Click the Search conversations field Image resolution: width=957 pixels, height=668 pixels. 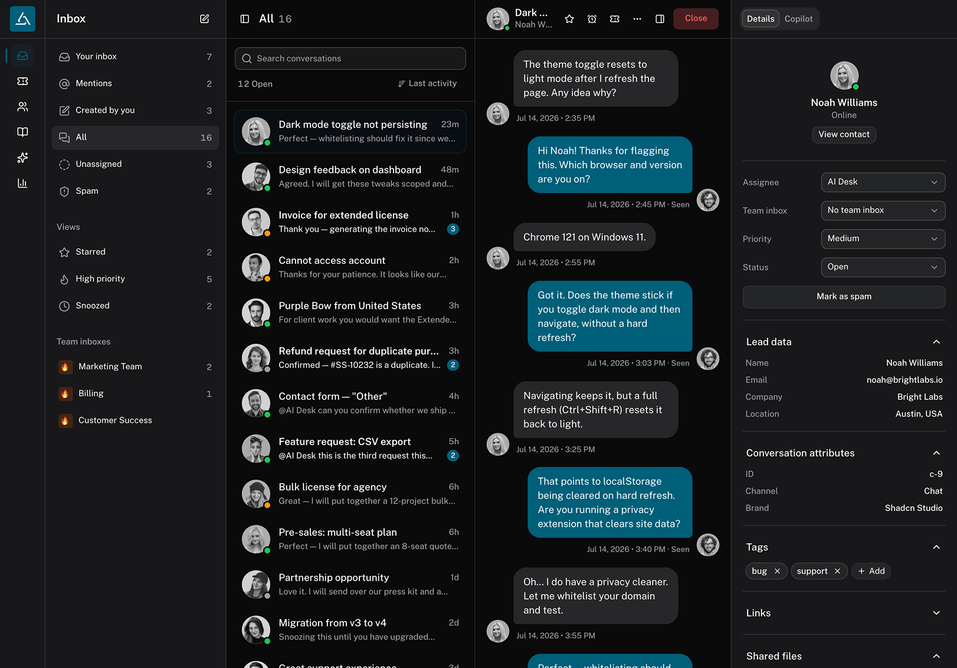pos(350,59)
